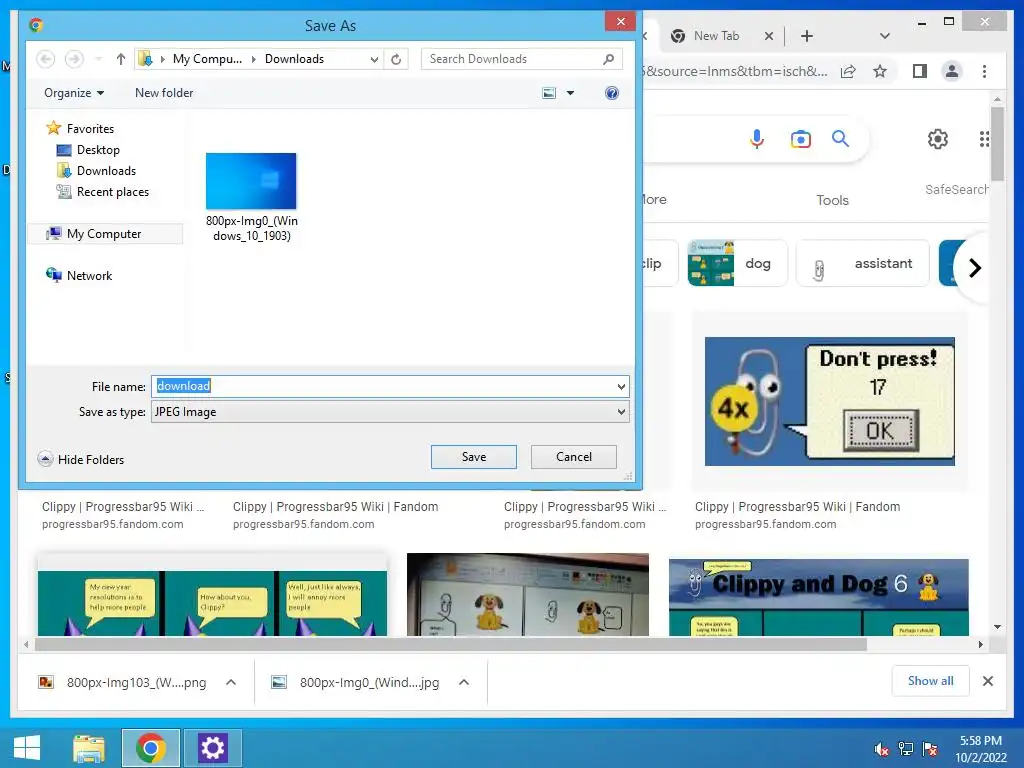Click the muted volume tray icon
This screenshot has height=768, width=1024.
pos(882,749)
